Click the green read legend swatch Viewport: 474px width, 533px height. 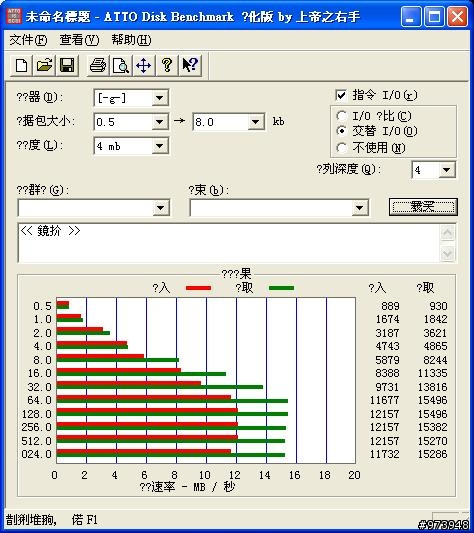coord(281,288)
